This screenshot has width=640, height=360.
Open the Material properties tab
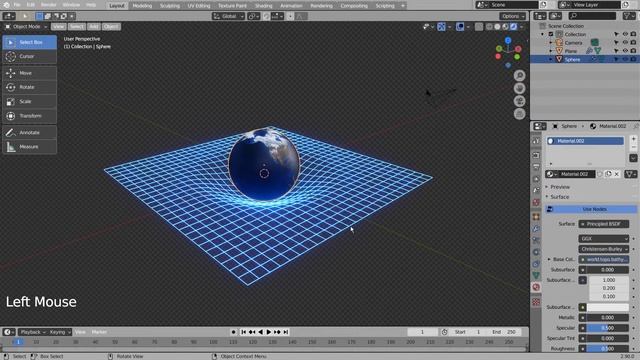[536, 287]
